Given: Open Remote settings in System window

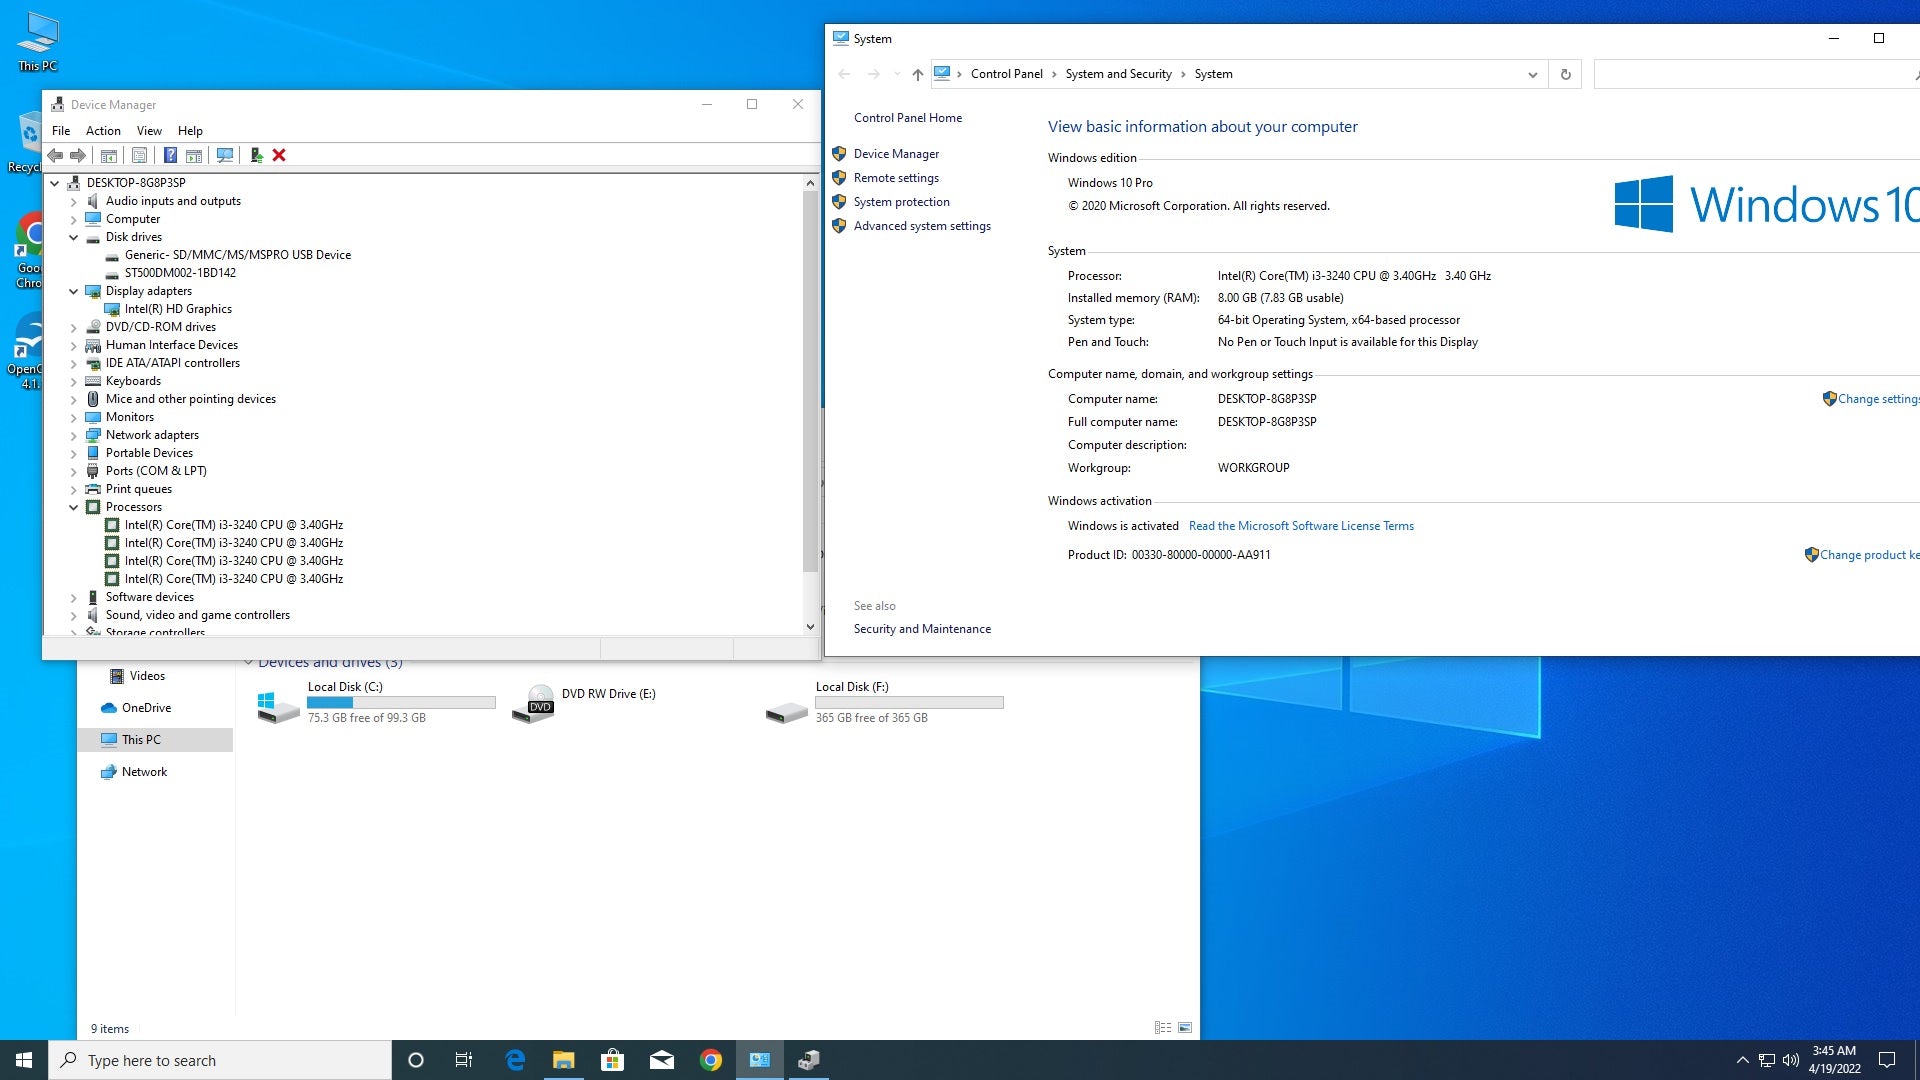Looking at the screenshot, I should pos(895,177).
